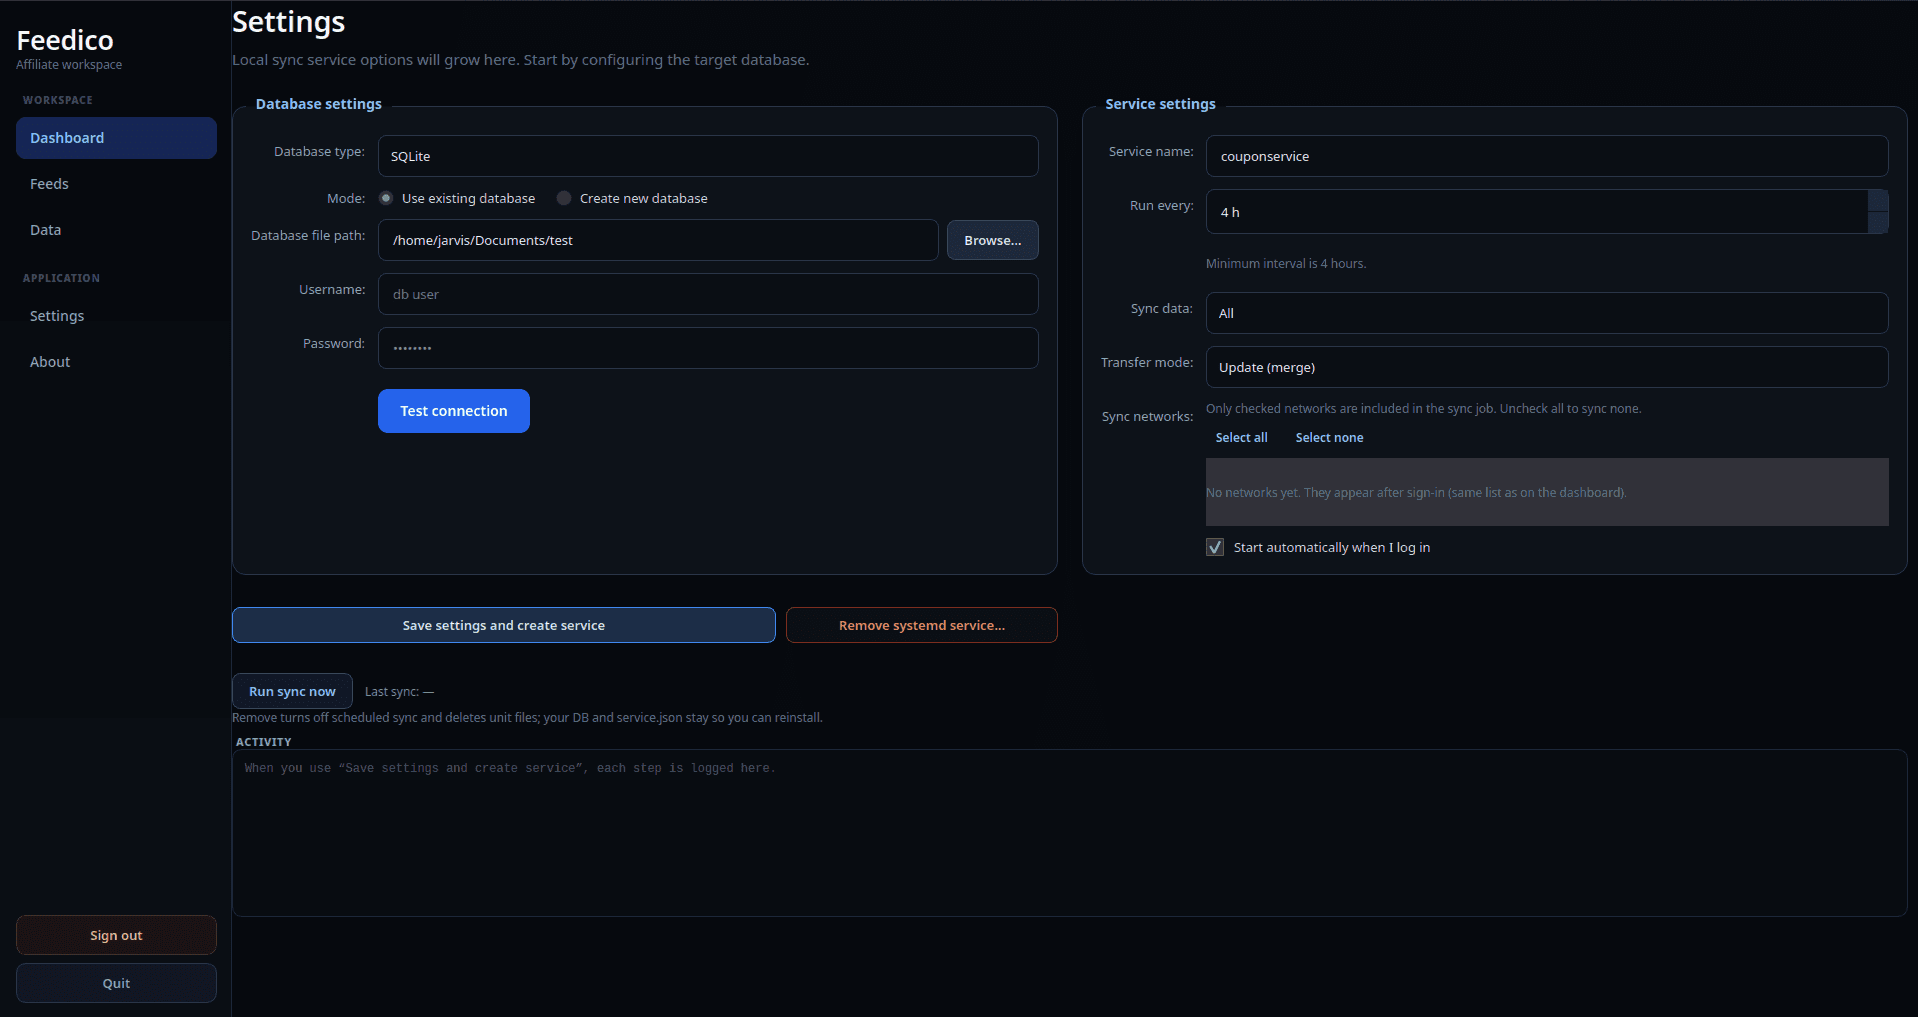Viewport: 1918px width, 1017px height.
Task: Quit the application via Quit button
Action: (116, 983)
